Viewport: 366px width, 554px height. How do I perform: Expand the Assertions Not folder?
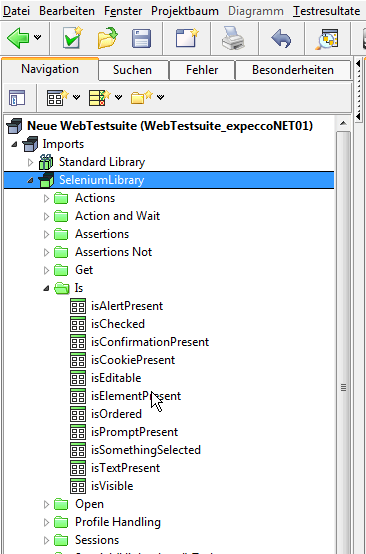point(46,252)
